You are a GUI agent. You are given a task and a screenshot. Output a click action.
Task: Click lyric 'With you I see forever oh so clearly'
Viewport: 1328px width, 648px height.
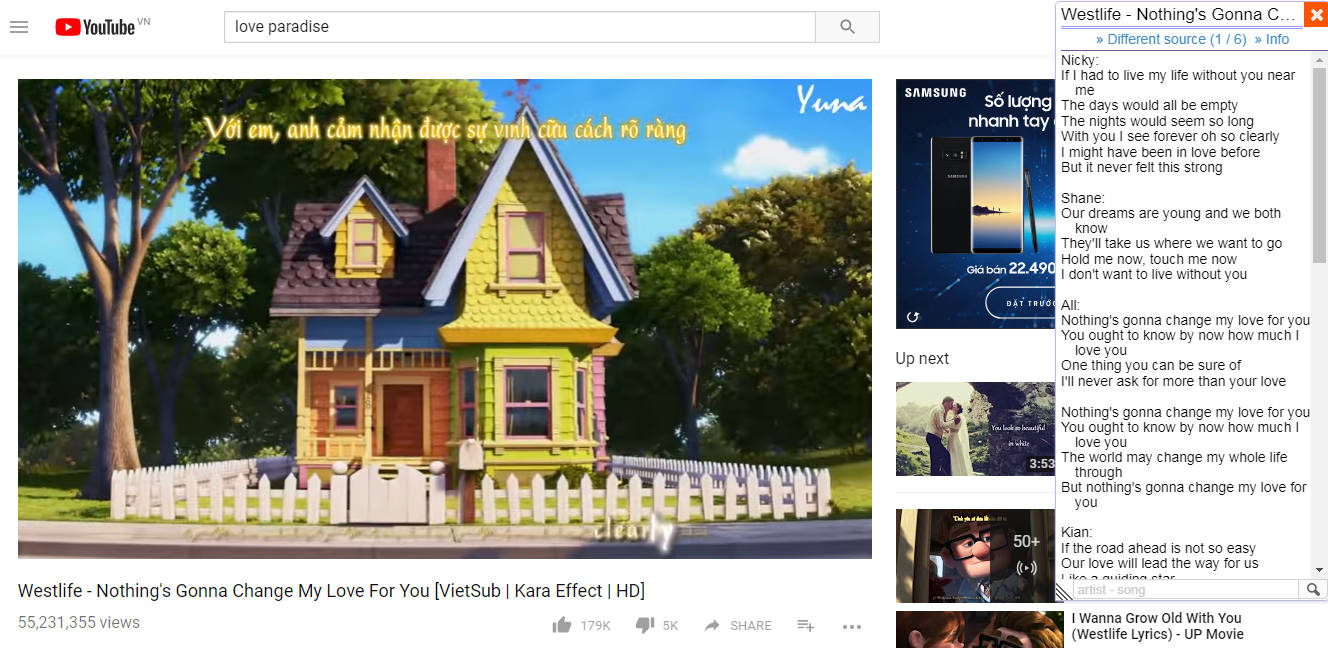pos(1170,136)
